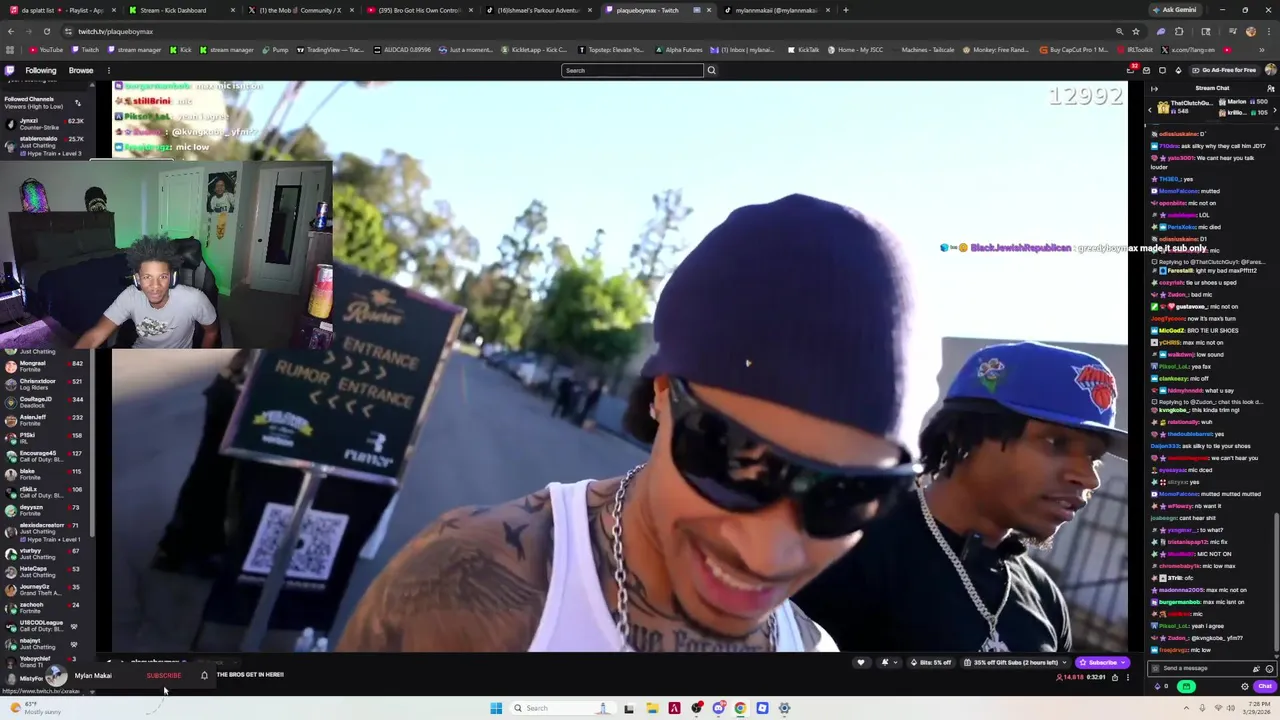Open the Following tab on Twitch
1280x720 pixels.
point(41,70)
